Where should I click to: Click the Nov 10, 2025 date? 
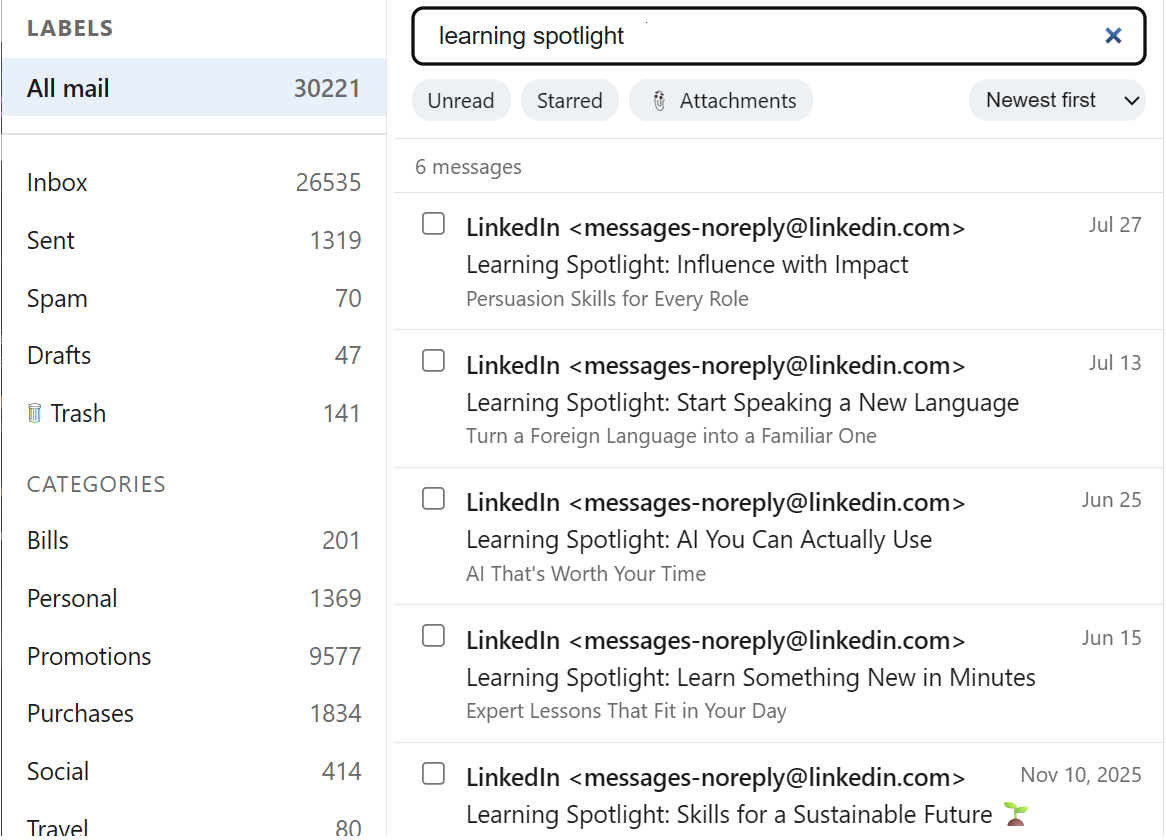1080,775
